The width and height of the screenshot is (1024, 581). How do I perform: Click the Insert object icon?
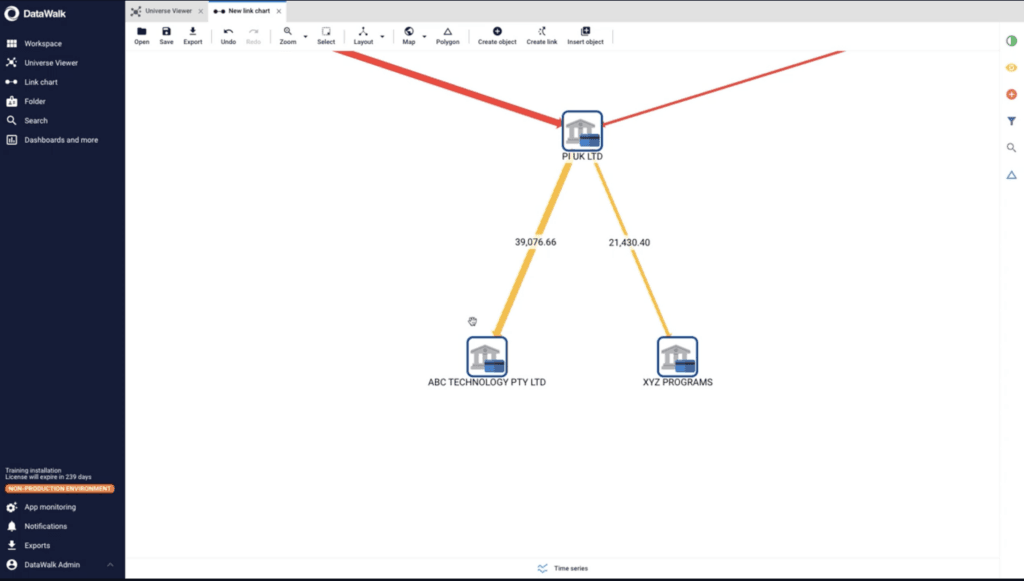click(585, 32)
